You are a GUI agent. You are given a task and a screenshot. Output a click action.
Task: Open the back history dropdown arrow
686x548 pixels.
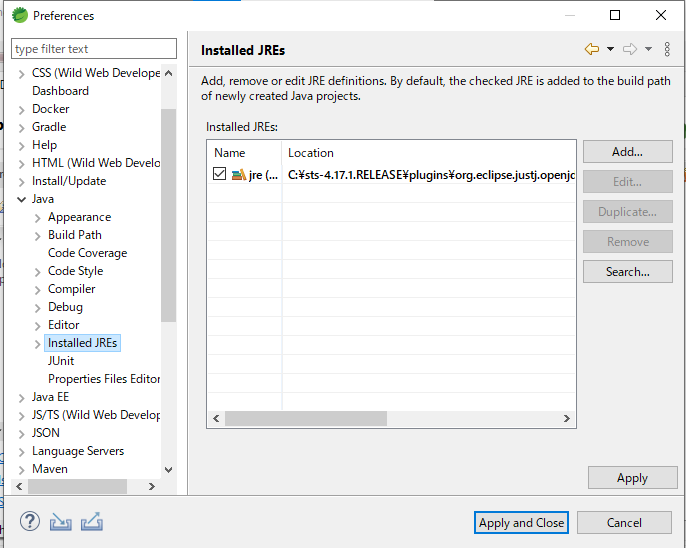pos(610,49)
